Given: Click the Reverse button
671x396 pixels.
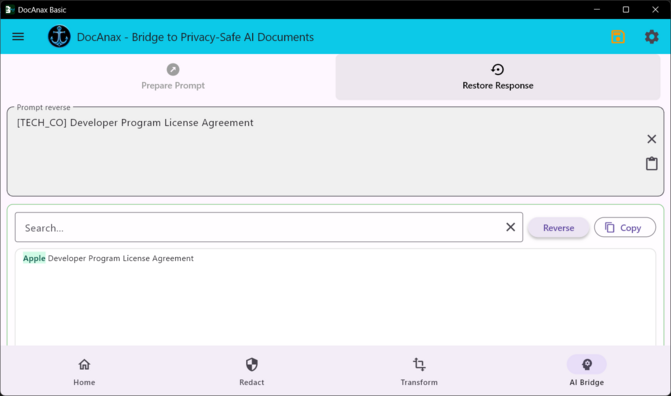Looking at the screenshot, I should tap(558, 228).
